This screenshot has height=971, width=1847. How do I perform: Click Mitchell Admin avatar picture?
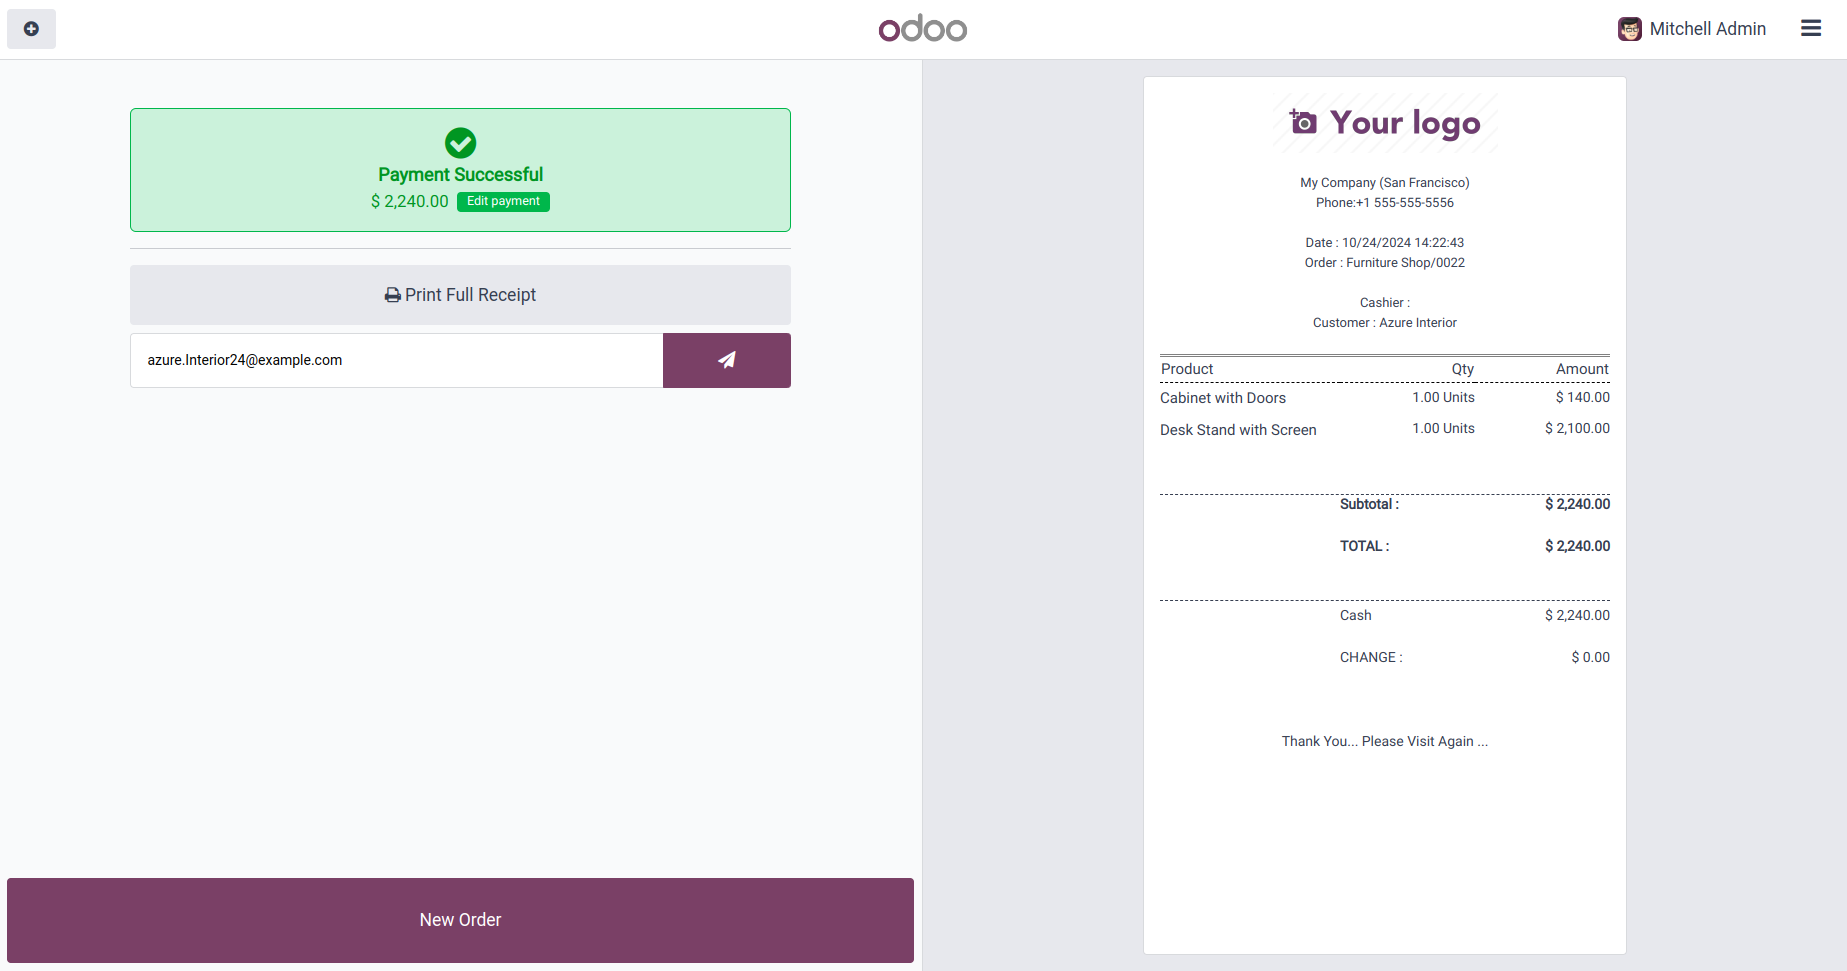pyautogui.click(x=1629, y=29)
